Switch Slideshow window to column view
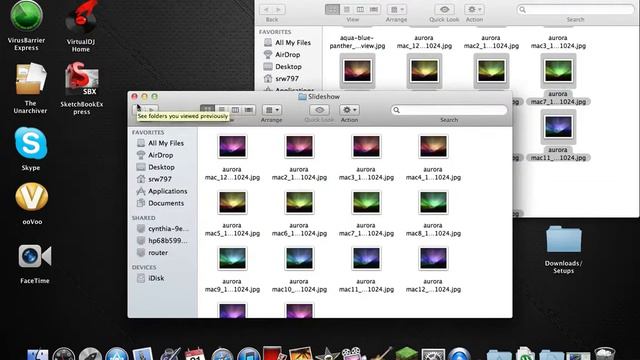The height and width of the screenshot is (360, 640). (x=235, y=110)
